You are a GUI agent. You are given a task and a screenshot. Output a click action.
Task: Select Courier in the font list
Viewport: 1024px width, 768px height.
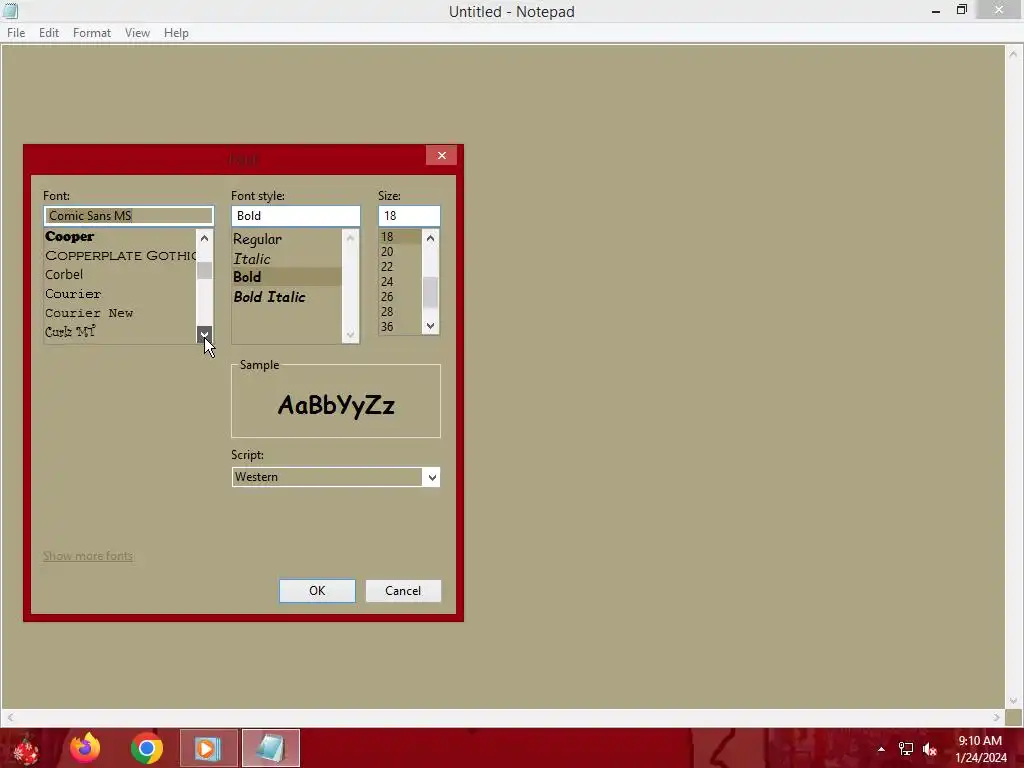point(120,294)
